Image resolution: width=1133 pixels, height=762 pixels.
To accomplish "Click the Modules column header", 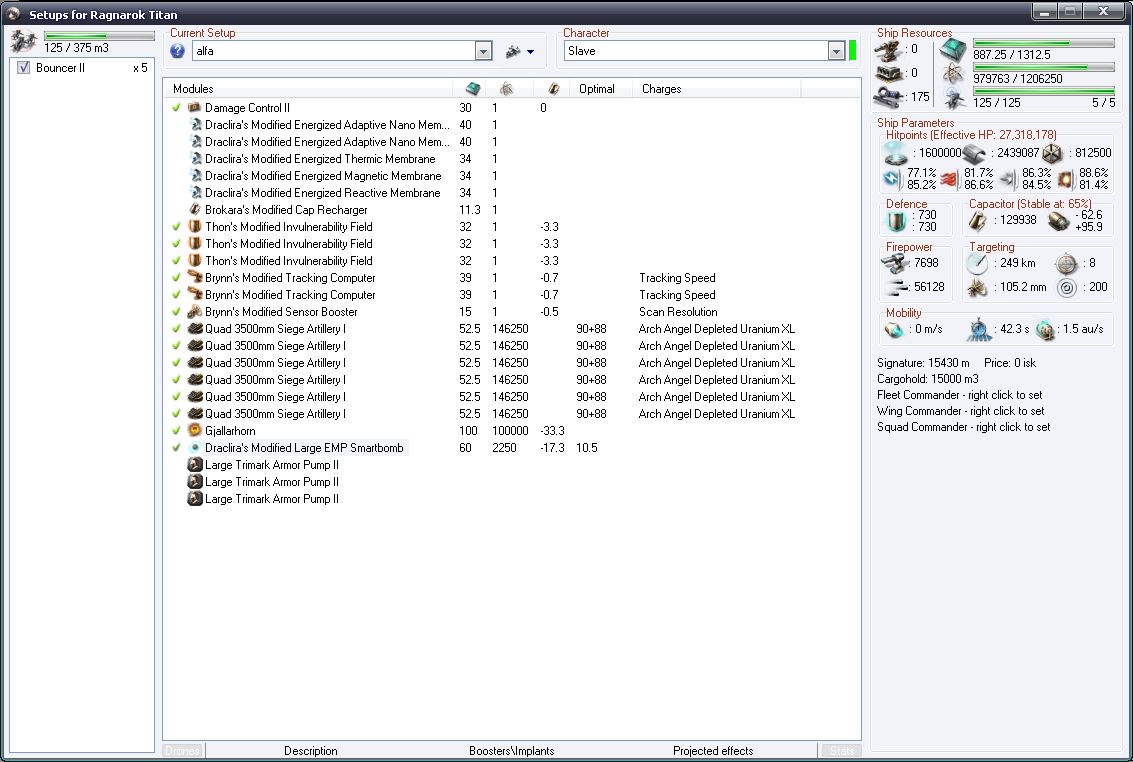I will tap(309, 89).
